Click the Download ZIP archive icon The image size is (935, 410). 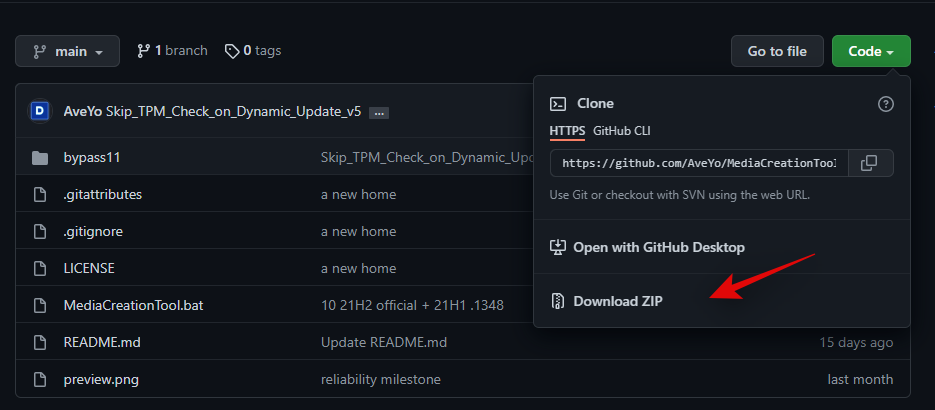(558, 301)
